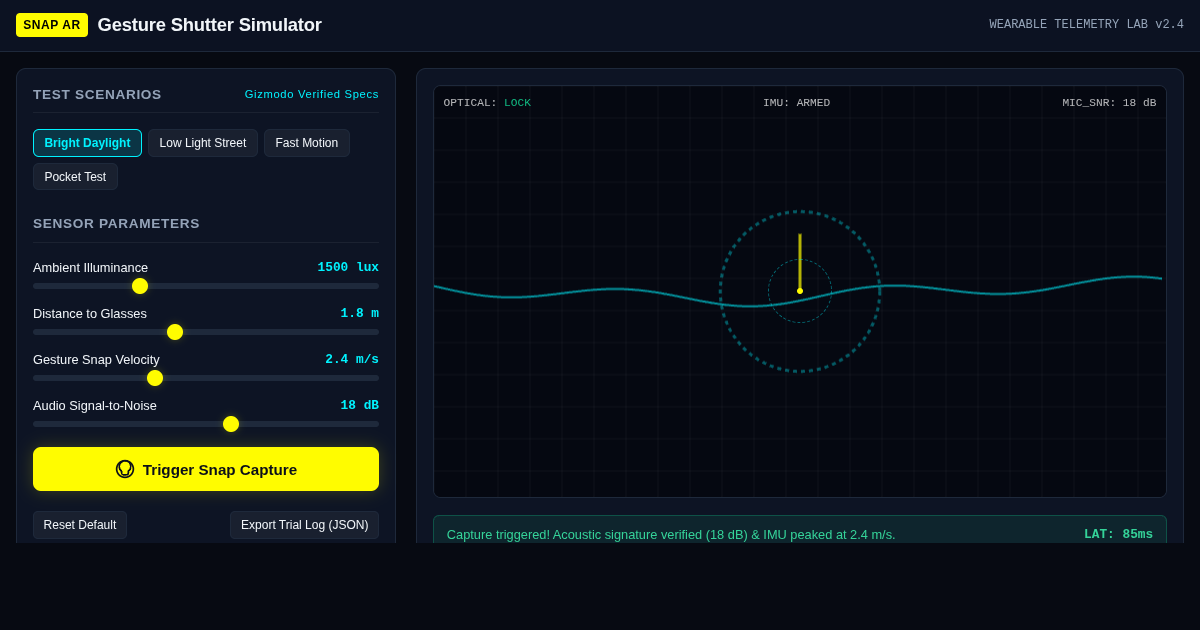This screenshot has width=1200, height=630.
Task: Click the Gesture Shutter Simulator title
Action: [210, 25]
